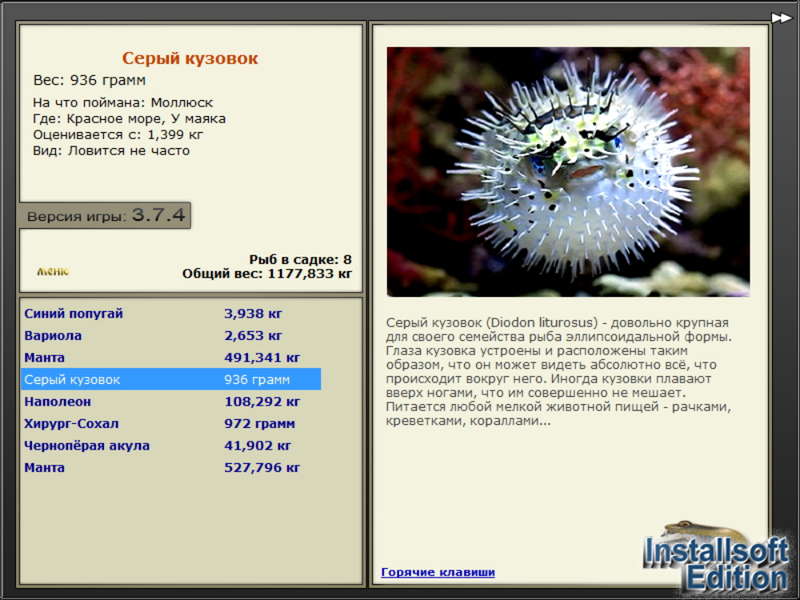Click the Общий вес: 1177,833 кг total
Screen dimensions: 800x600
267,273
